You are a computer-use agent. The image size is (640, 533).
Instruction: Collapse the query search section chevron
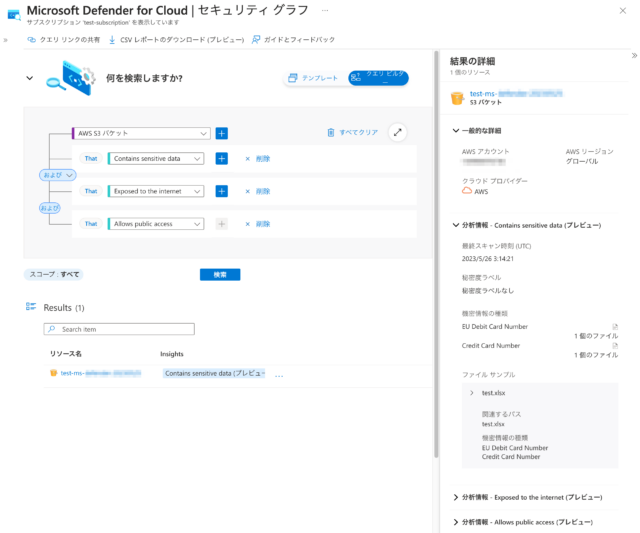coord(29,78)
